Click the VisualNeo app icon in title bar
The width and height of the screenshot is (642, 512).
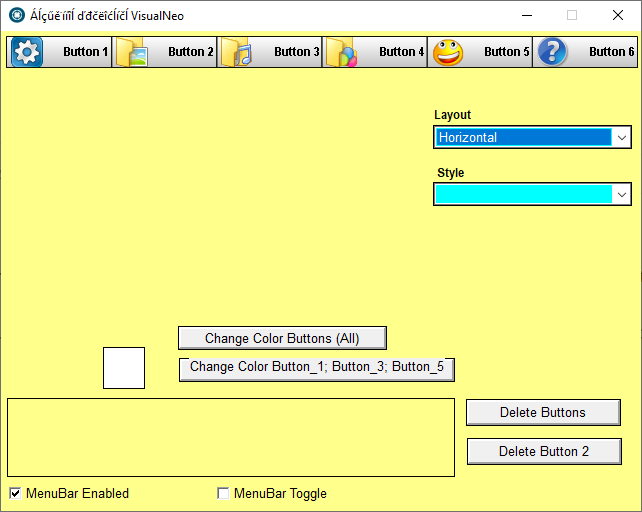[17, 16]
